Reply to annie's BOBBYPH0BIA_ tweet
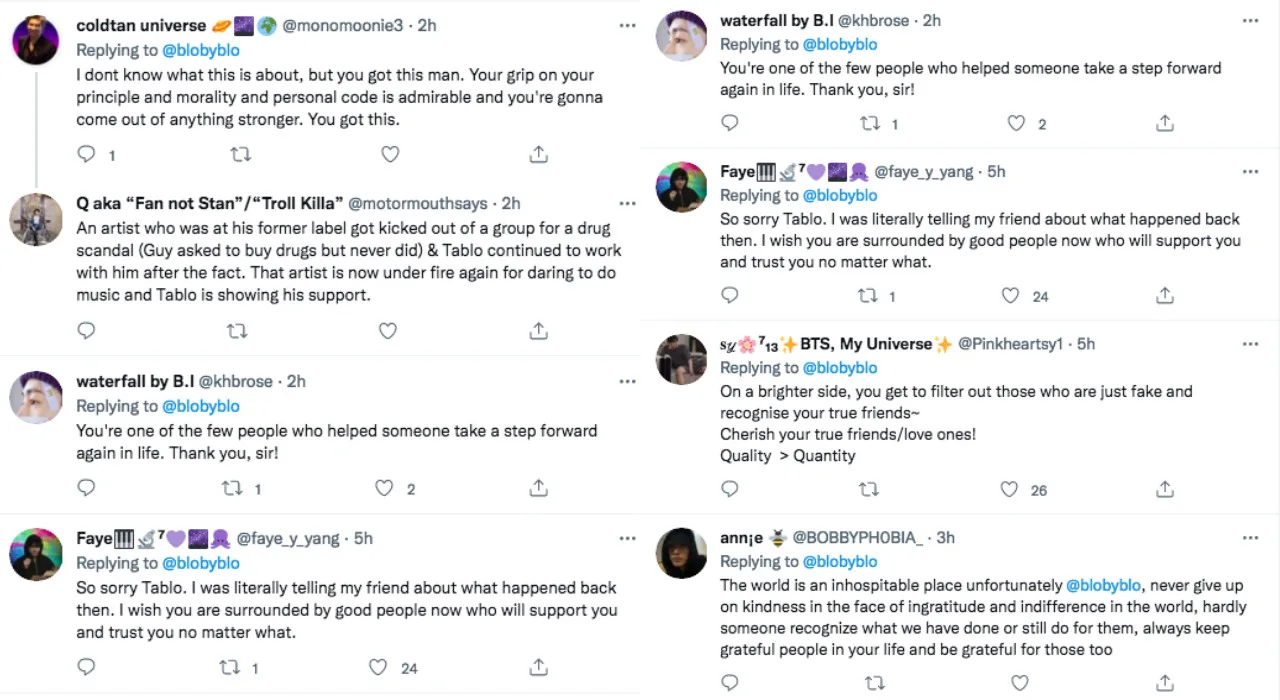 730,683
